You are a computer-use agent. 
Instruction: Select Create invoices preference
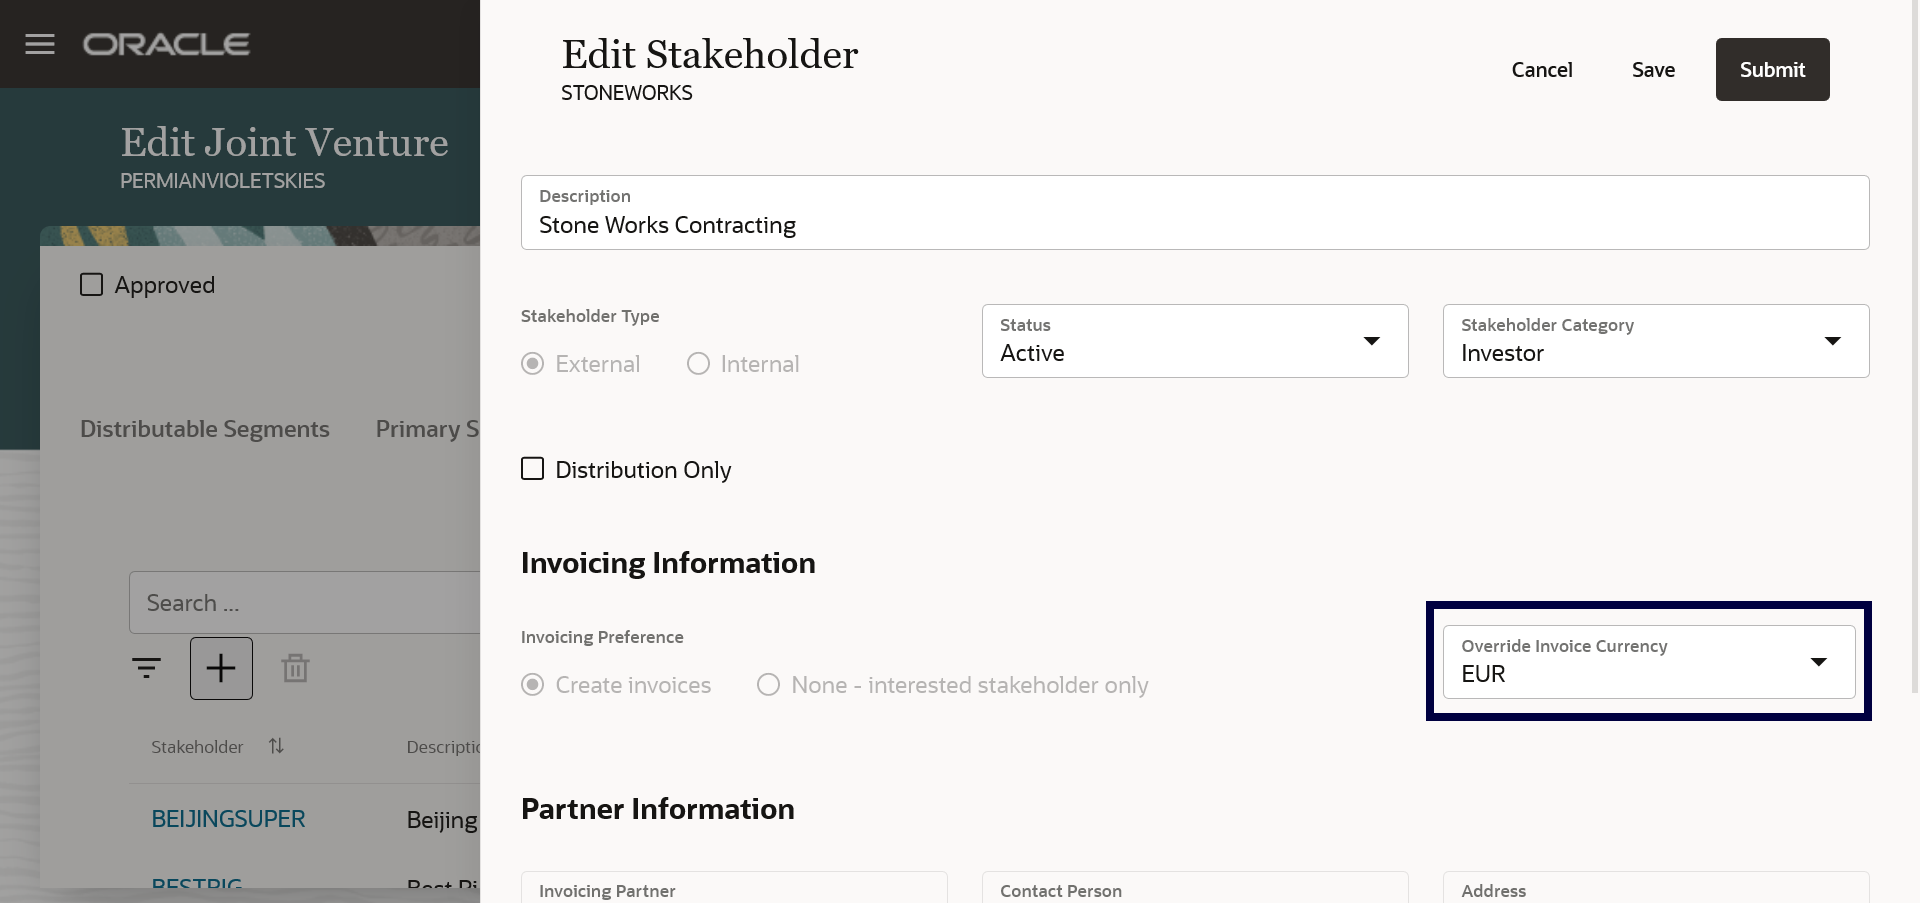click(x=533, y=685)
